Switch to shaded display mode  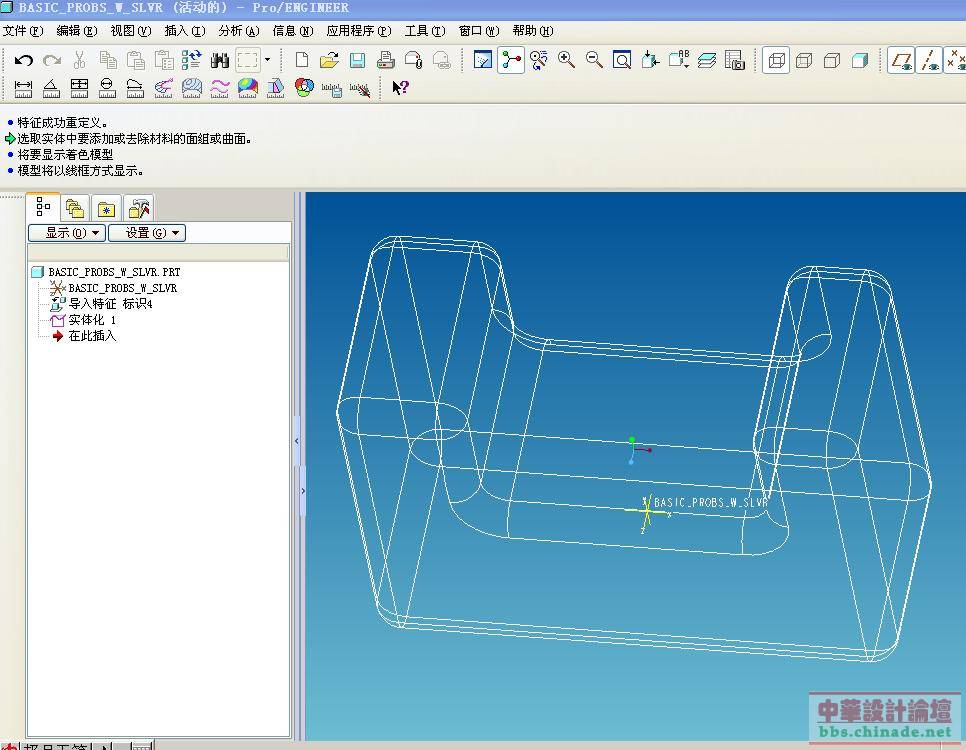[860, 60]
